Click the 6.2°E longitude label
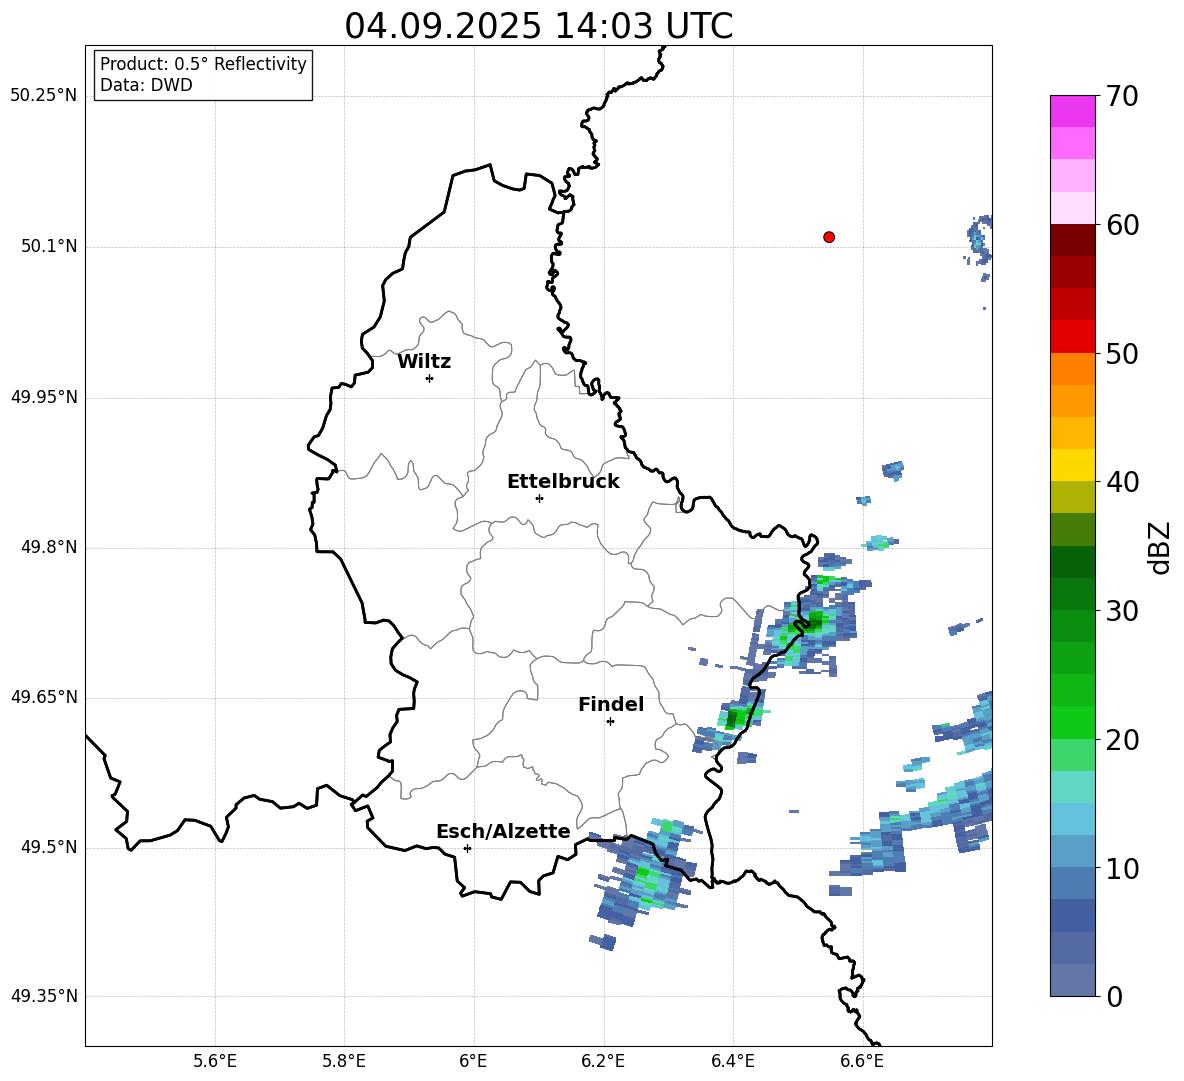This screenshot has width=1184, height=1081. pos(603,1061)
